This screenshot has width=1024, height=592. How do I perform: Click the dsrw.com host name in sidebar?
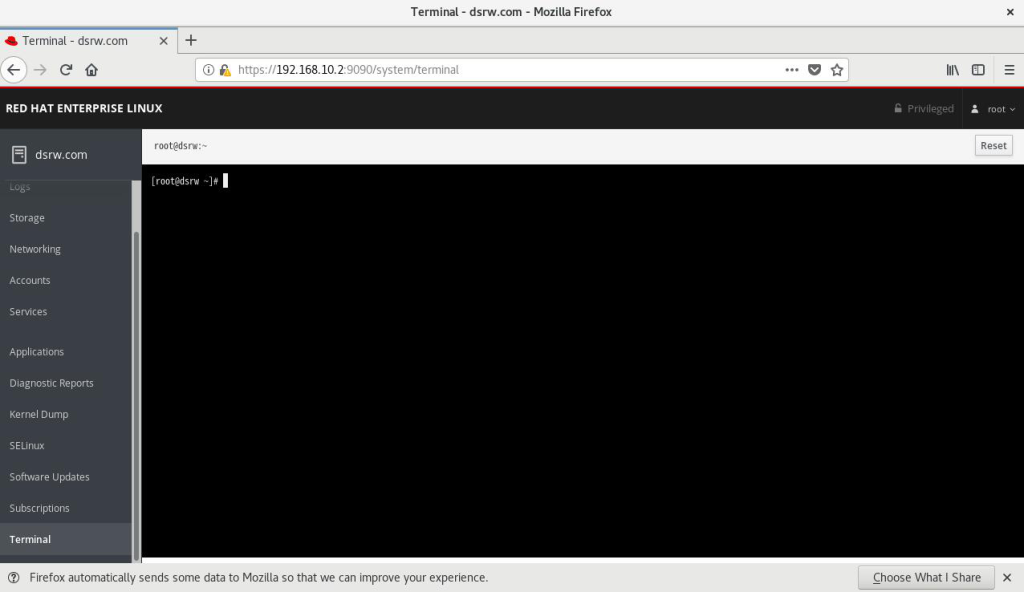click(61, 155)
